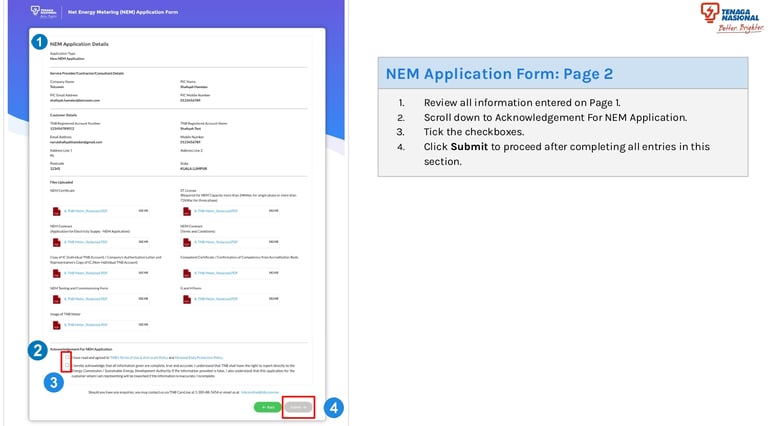Select 'Net Energy Metering (NEM) Application Form' header text
Screen dimensions: 768x426
pyautogui.click(x=123, y=12)
